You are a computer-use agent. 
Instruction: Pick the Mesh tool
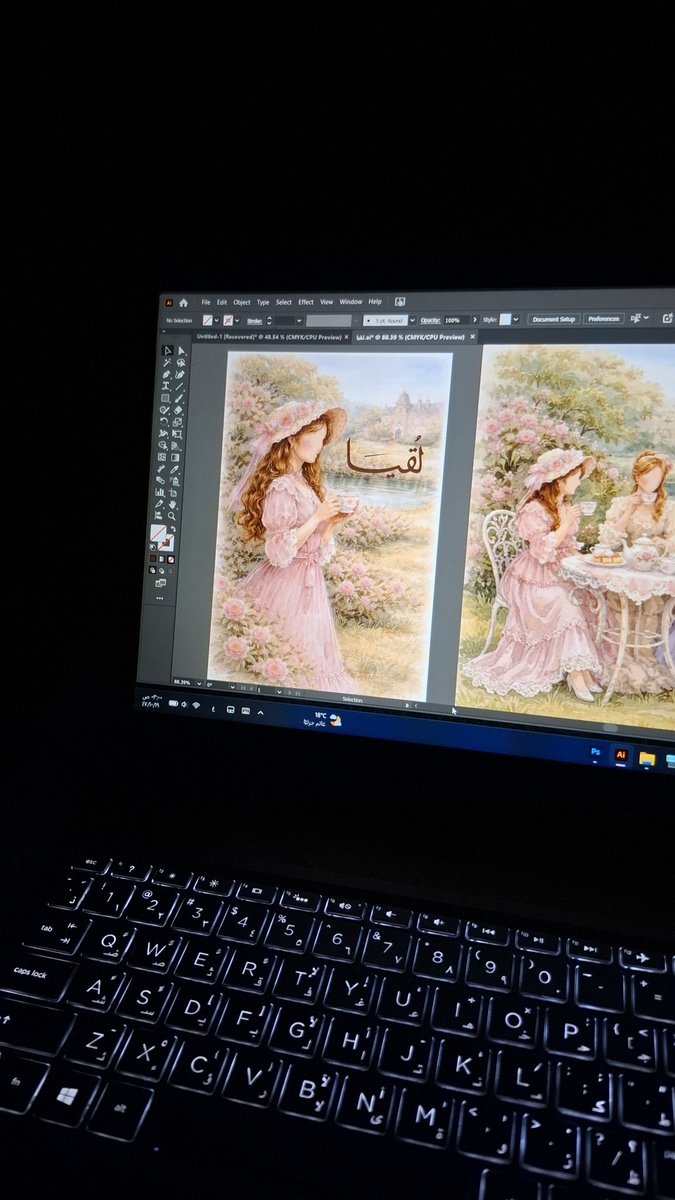pyautogui.click(x=162, y=457)
